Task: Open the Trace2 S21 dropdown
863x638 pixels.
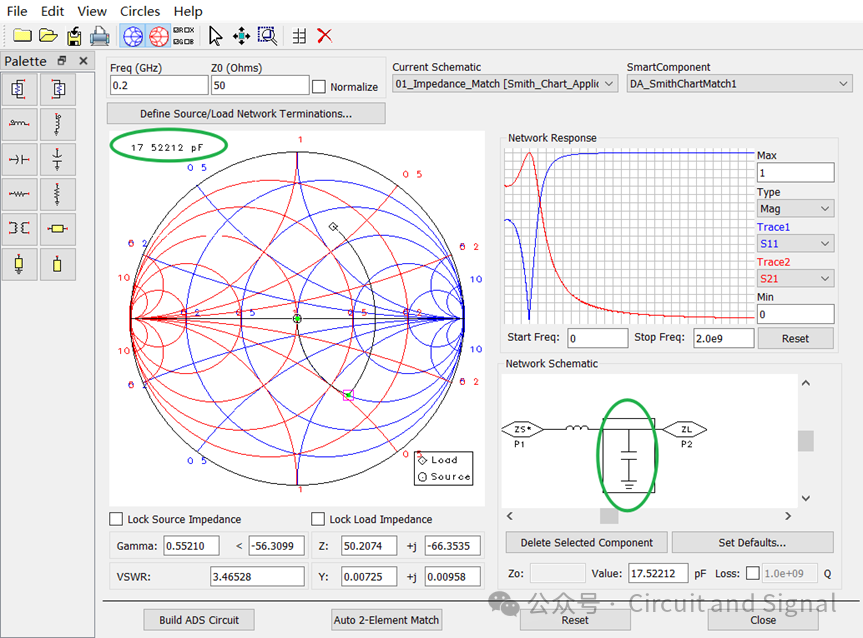Action: [795, 279]
